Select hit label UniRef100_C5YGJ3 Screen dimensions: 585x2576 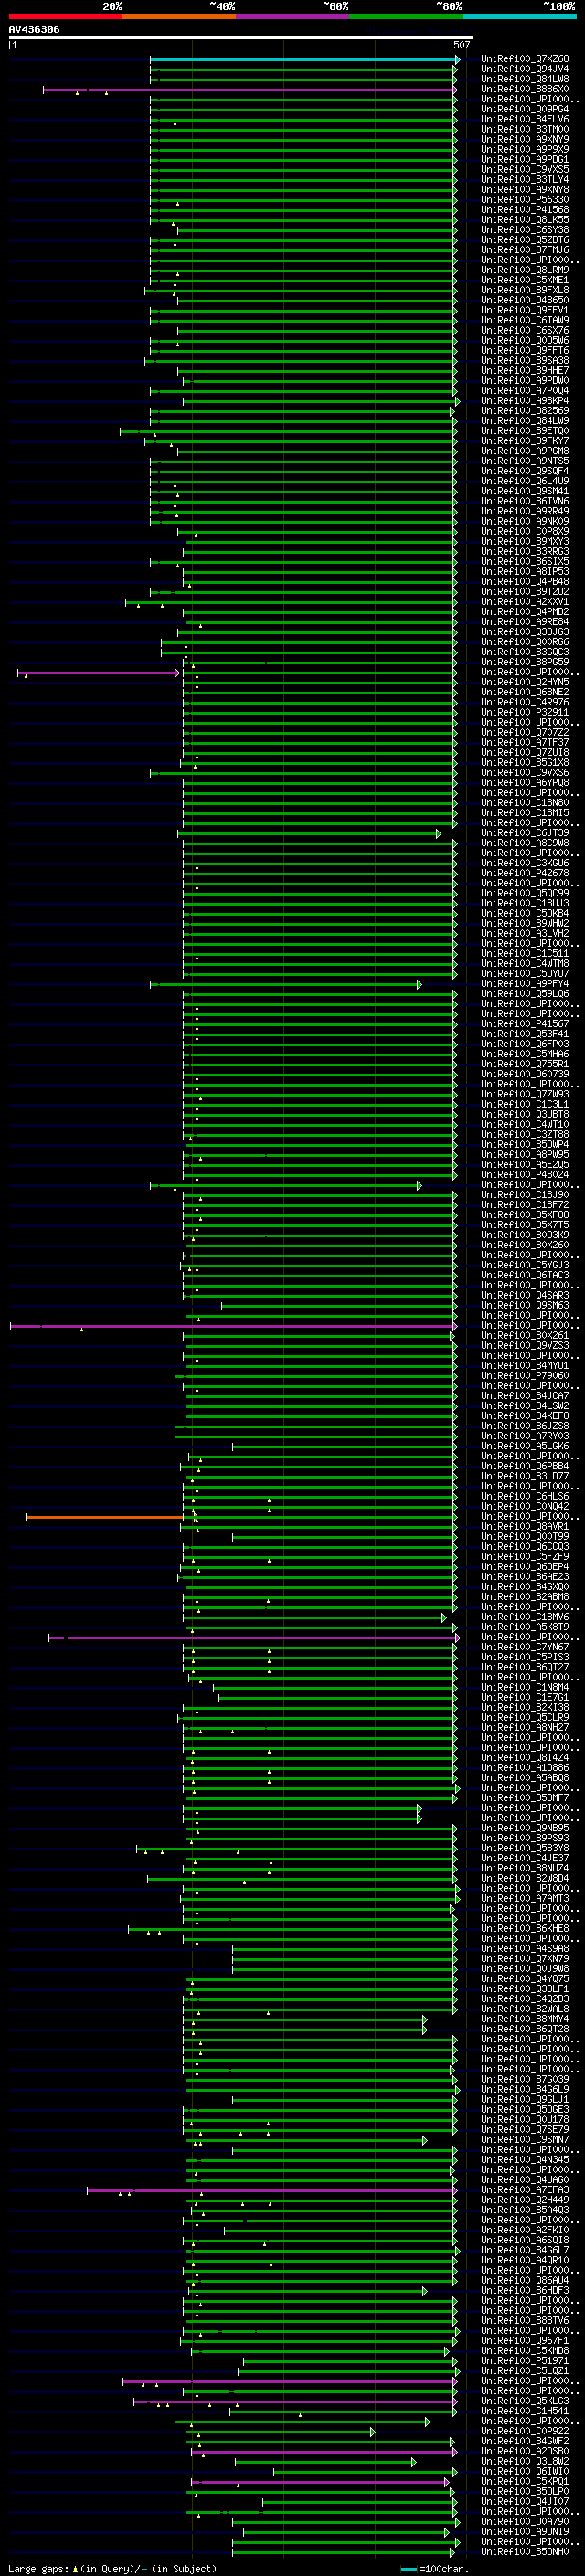tap(525, 1265)
